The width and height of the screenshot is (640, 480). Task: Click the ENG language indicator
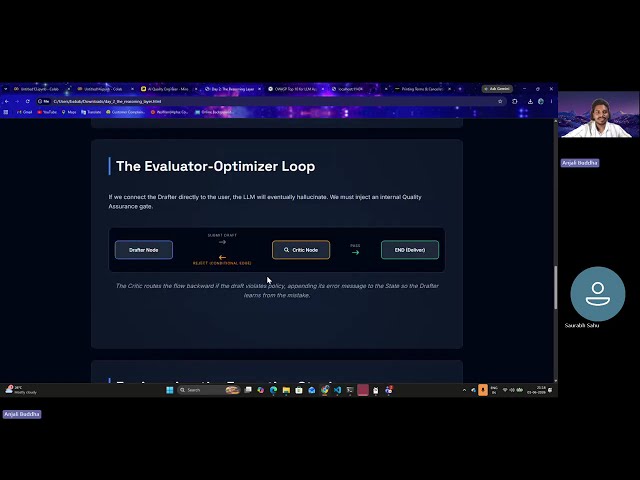tap(494, 390)
